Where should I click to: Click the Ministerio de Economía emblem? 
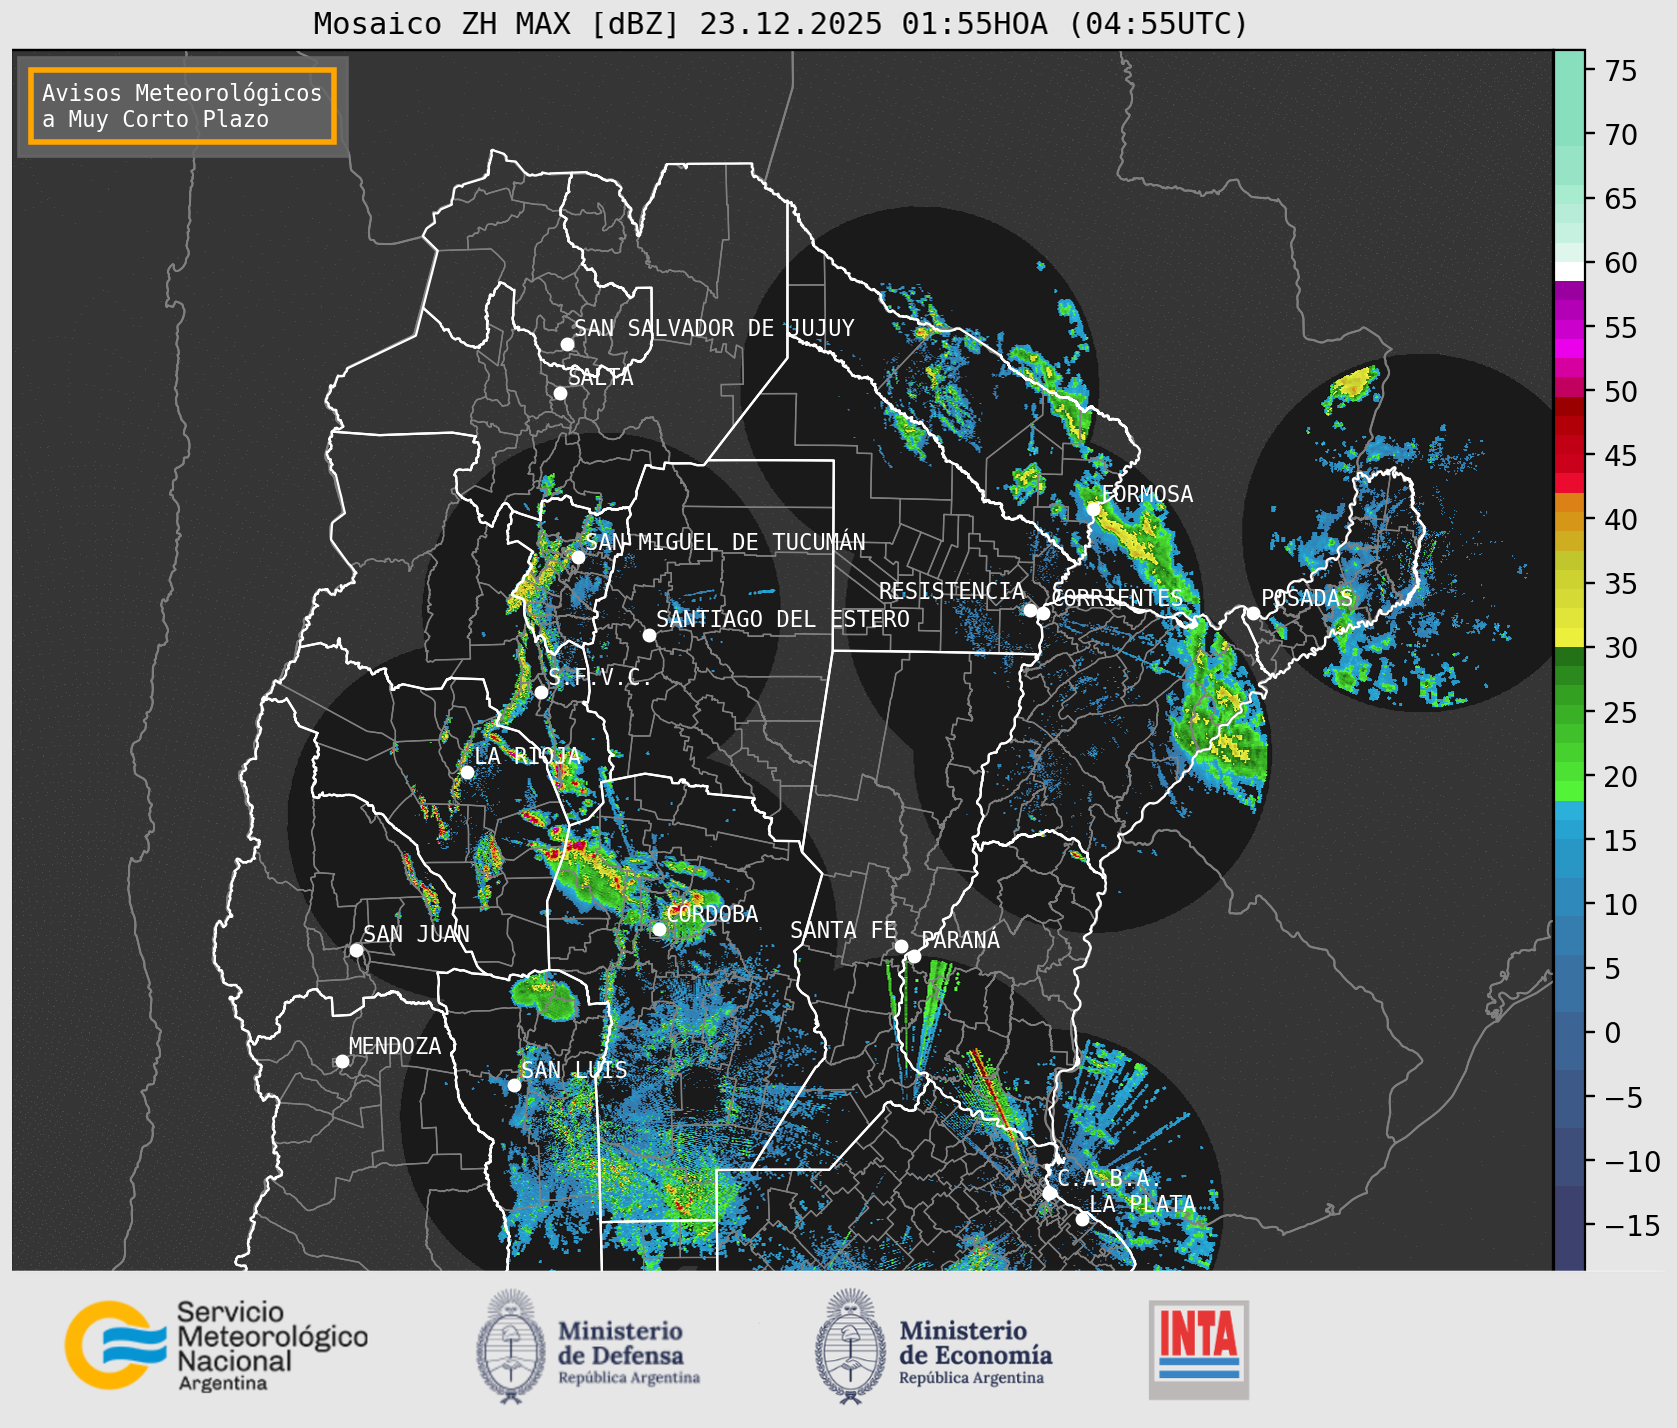point(851,1346)
